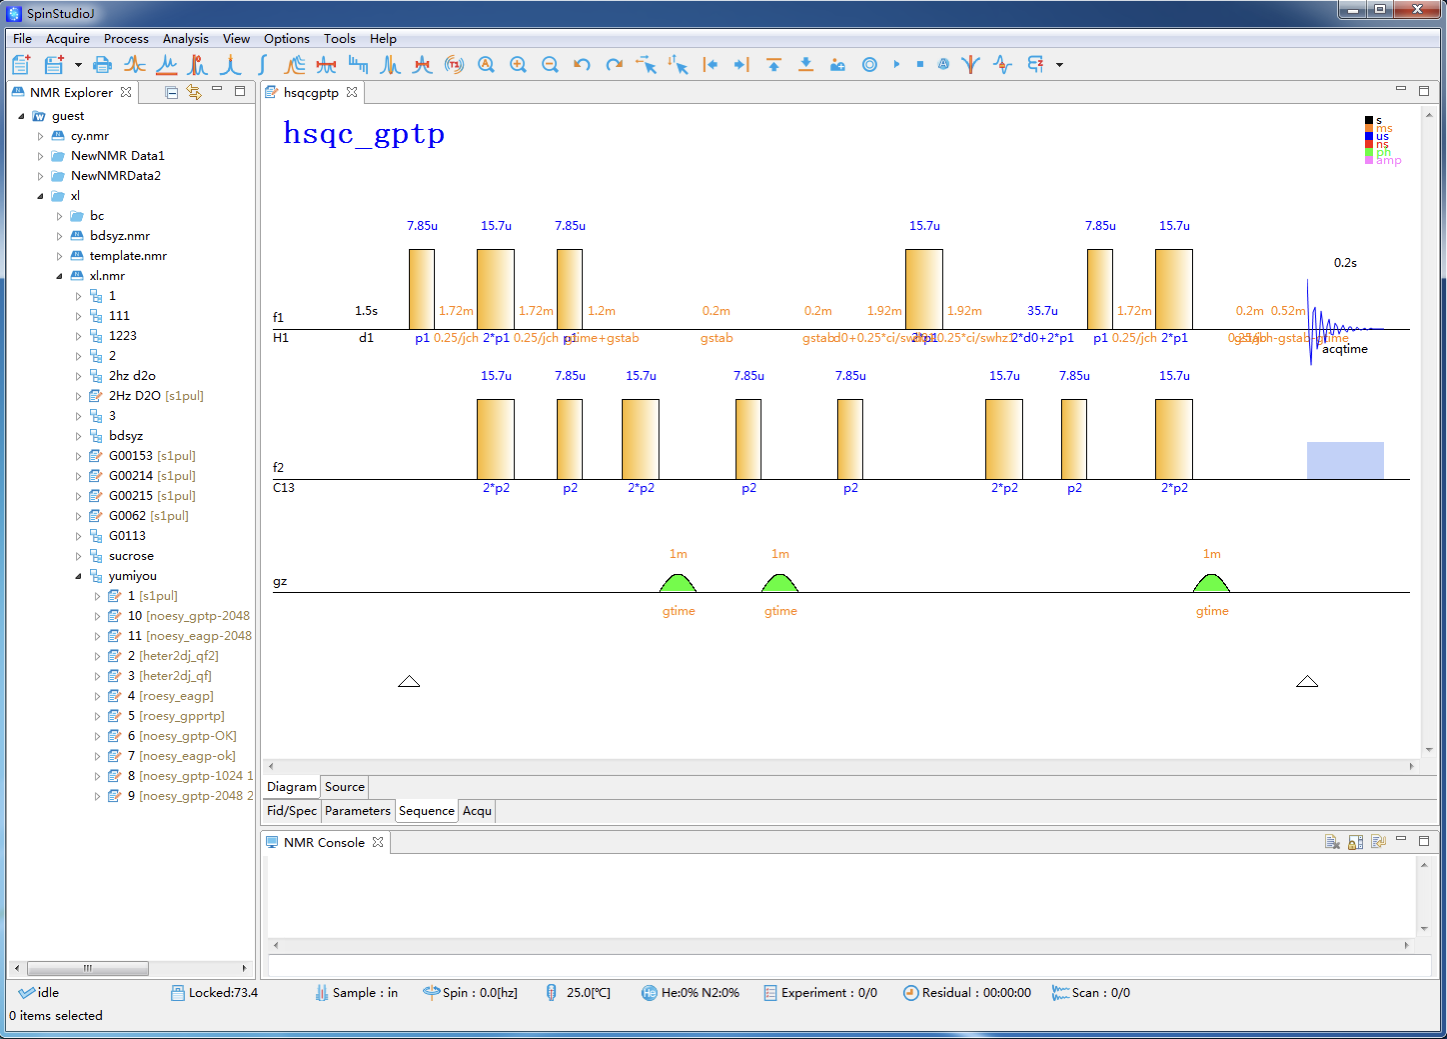Screen dimensions: 1447x1039
Task: Collapse the yumiyou tree node
Action: pos(79,576)
